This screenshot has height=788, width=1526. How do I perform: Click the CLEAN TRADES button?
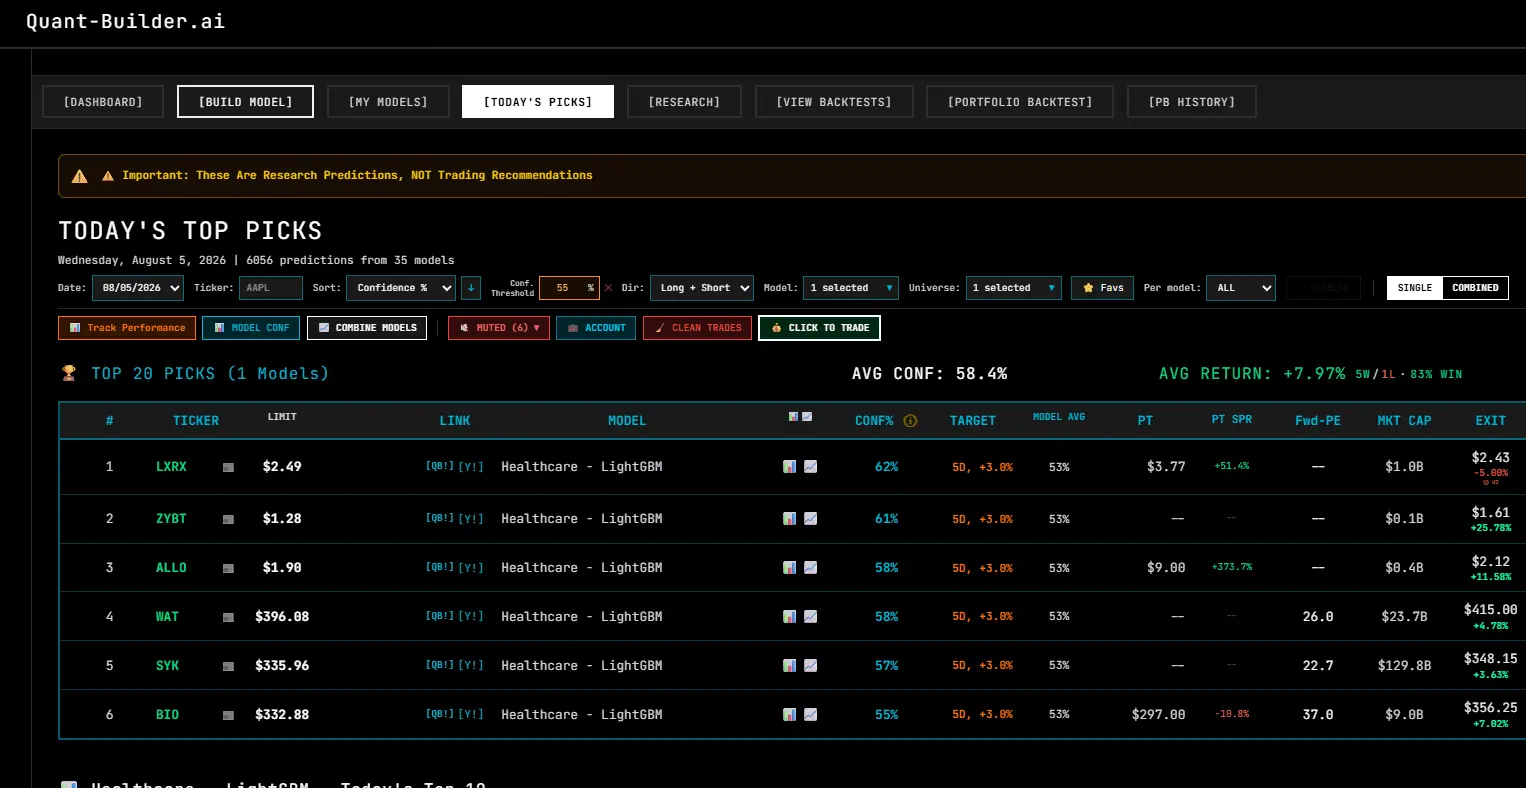click(697, 328)
